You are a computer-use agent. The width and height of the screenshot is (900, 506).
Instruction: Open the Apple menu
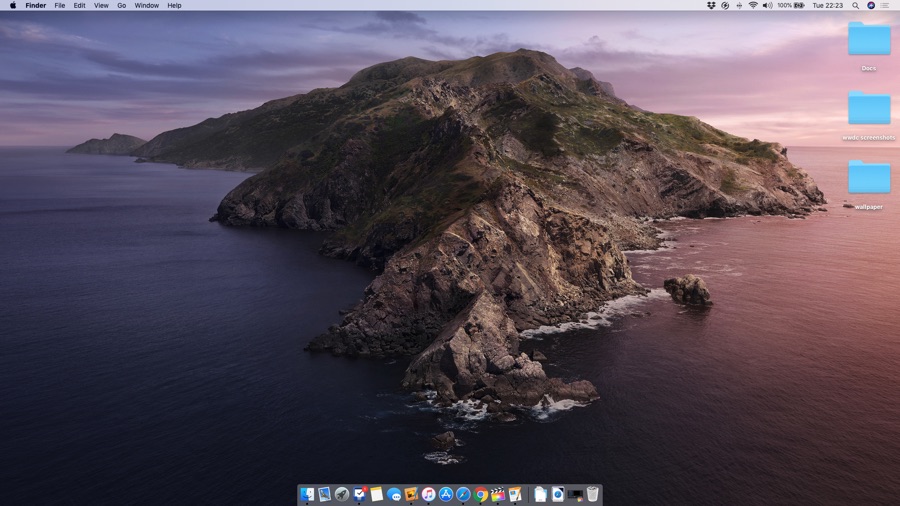coord(13,5)
